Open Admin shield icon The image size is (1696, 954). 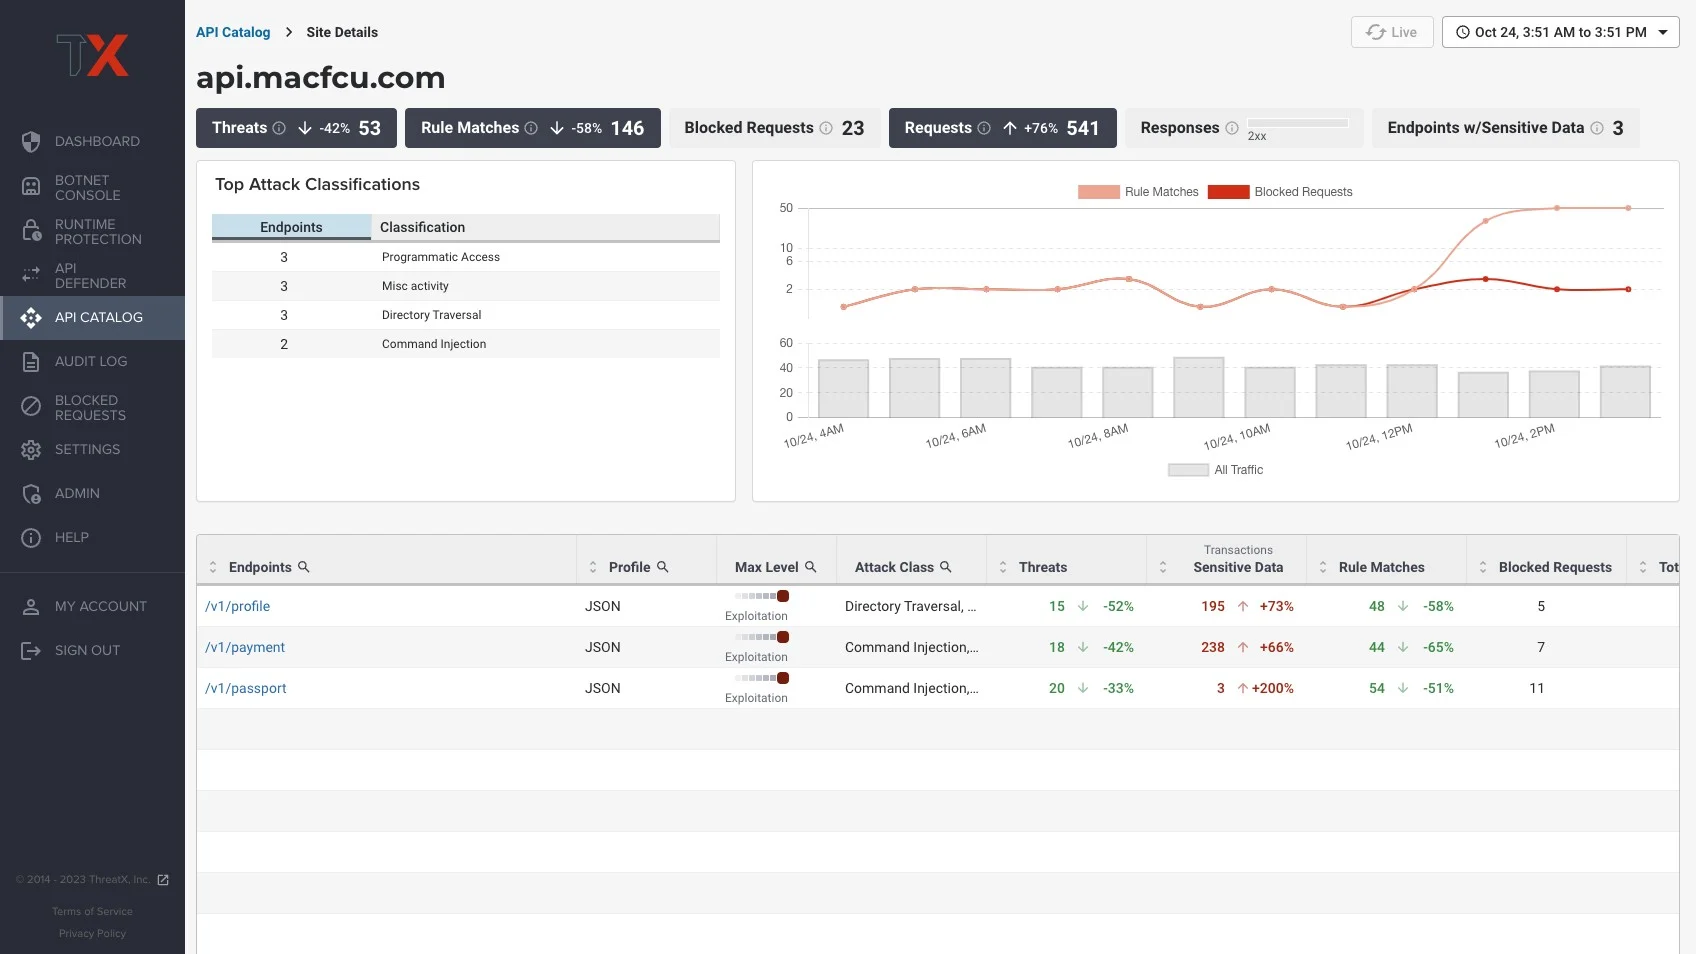[31, 494]
